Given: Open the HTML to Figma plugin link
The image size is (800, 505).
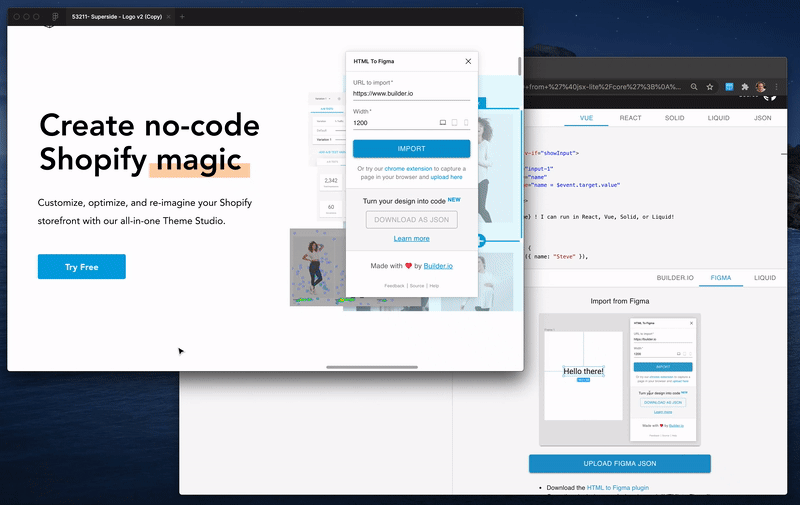Looking at the screenshot, I should coord(618,488).
